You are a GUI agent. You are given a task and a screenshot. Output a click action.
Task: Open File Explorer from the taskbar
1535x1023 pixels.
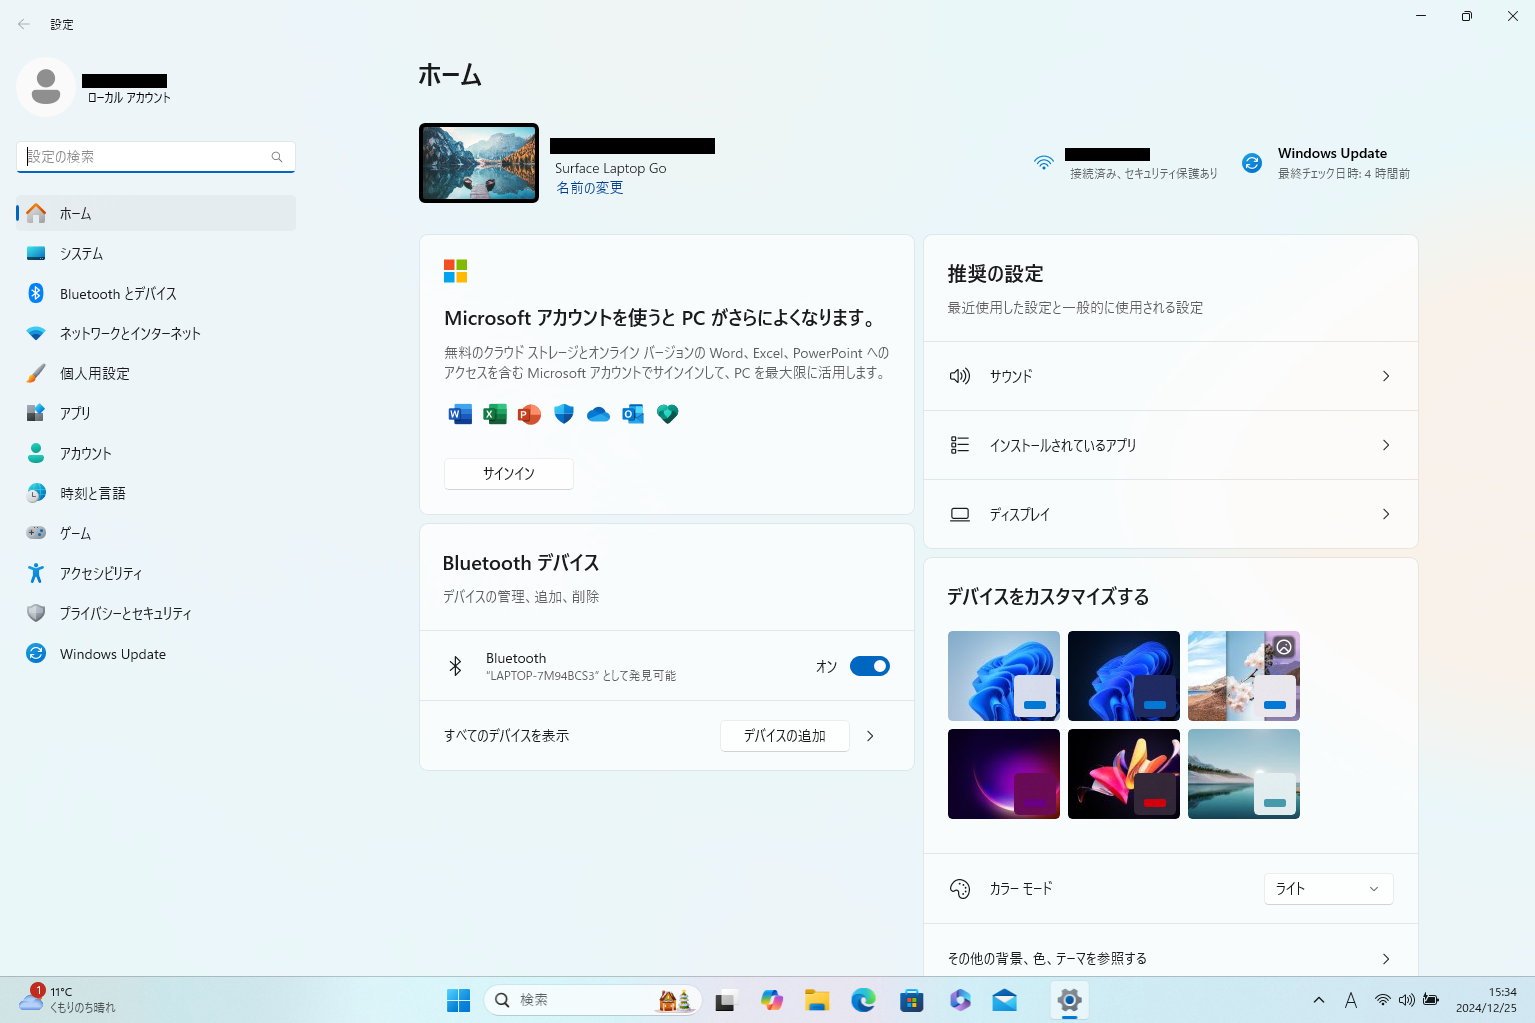pyautogui.click(x=817, y=1000)
